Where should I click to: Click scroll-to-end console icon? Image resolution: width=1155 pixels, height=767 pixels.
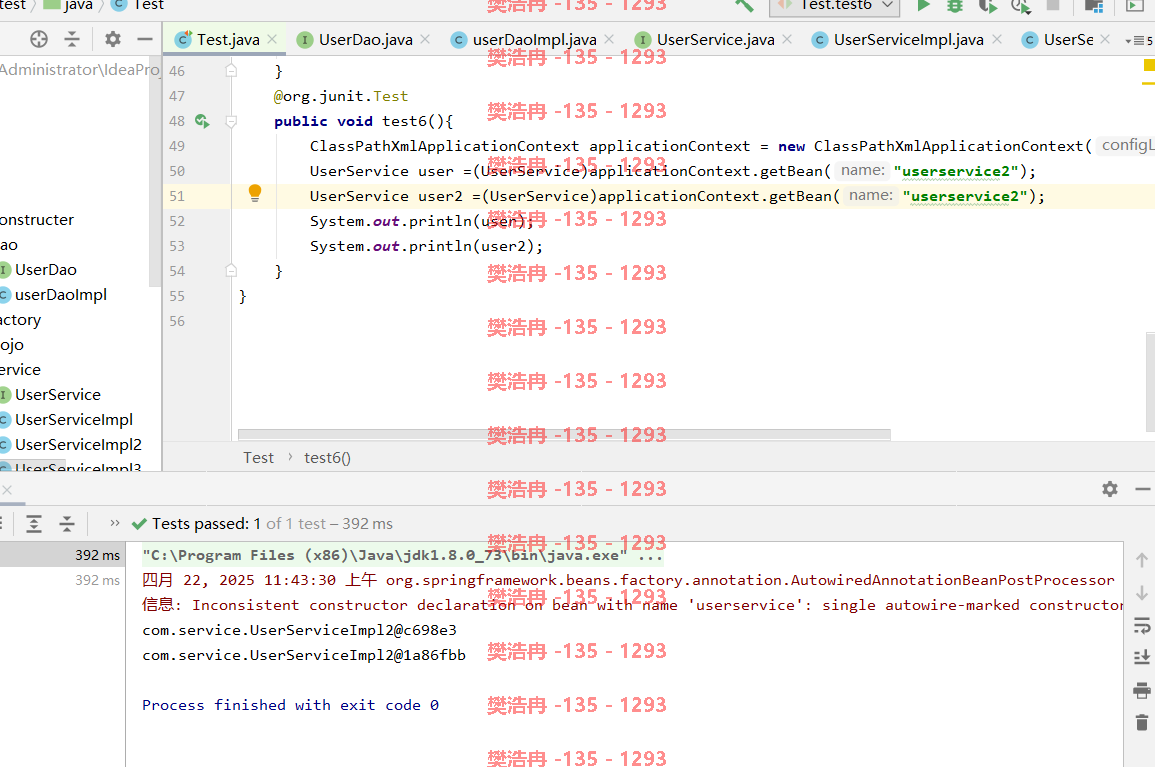[1142, 657]
